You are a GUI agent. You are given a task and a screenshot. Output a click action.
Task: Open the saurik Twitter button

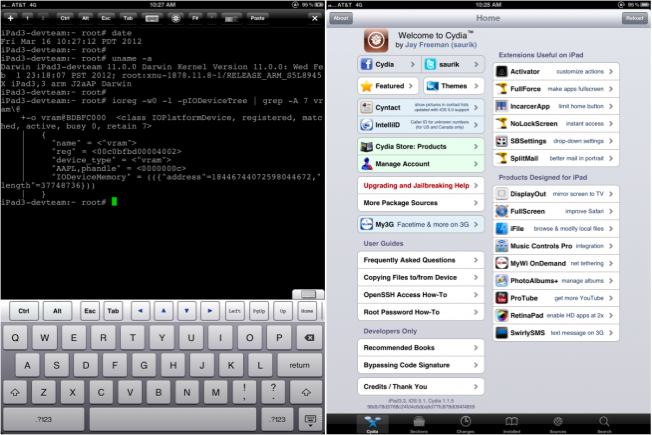point(451,65)
